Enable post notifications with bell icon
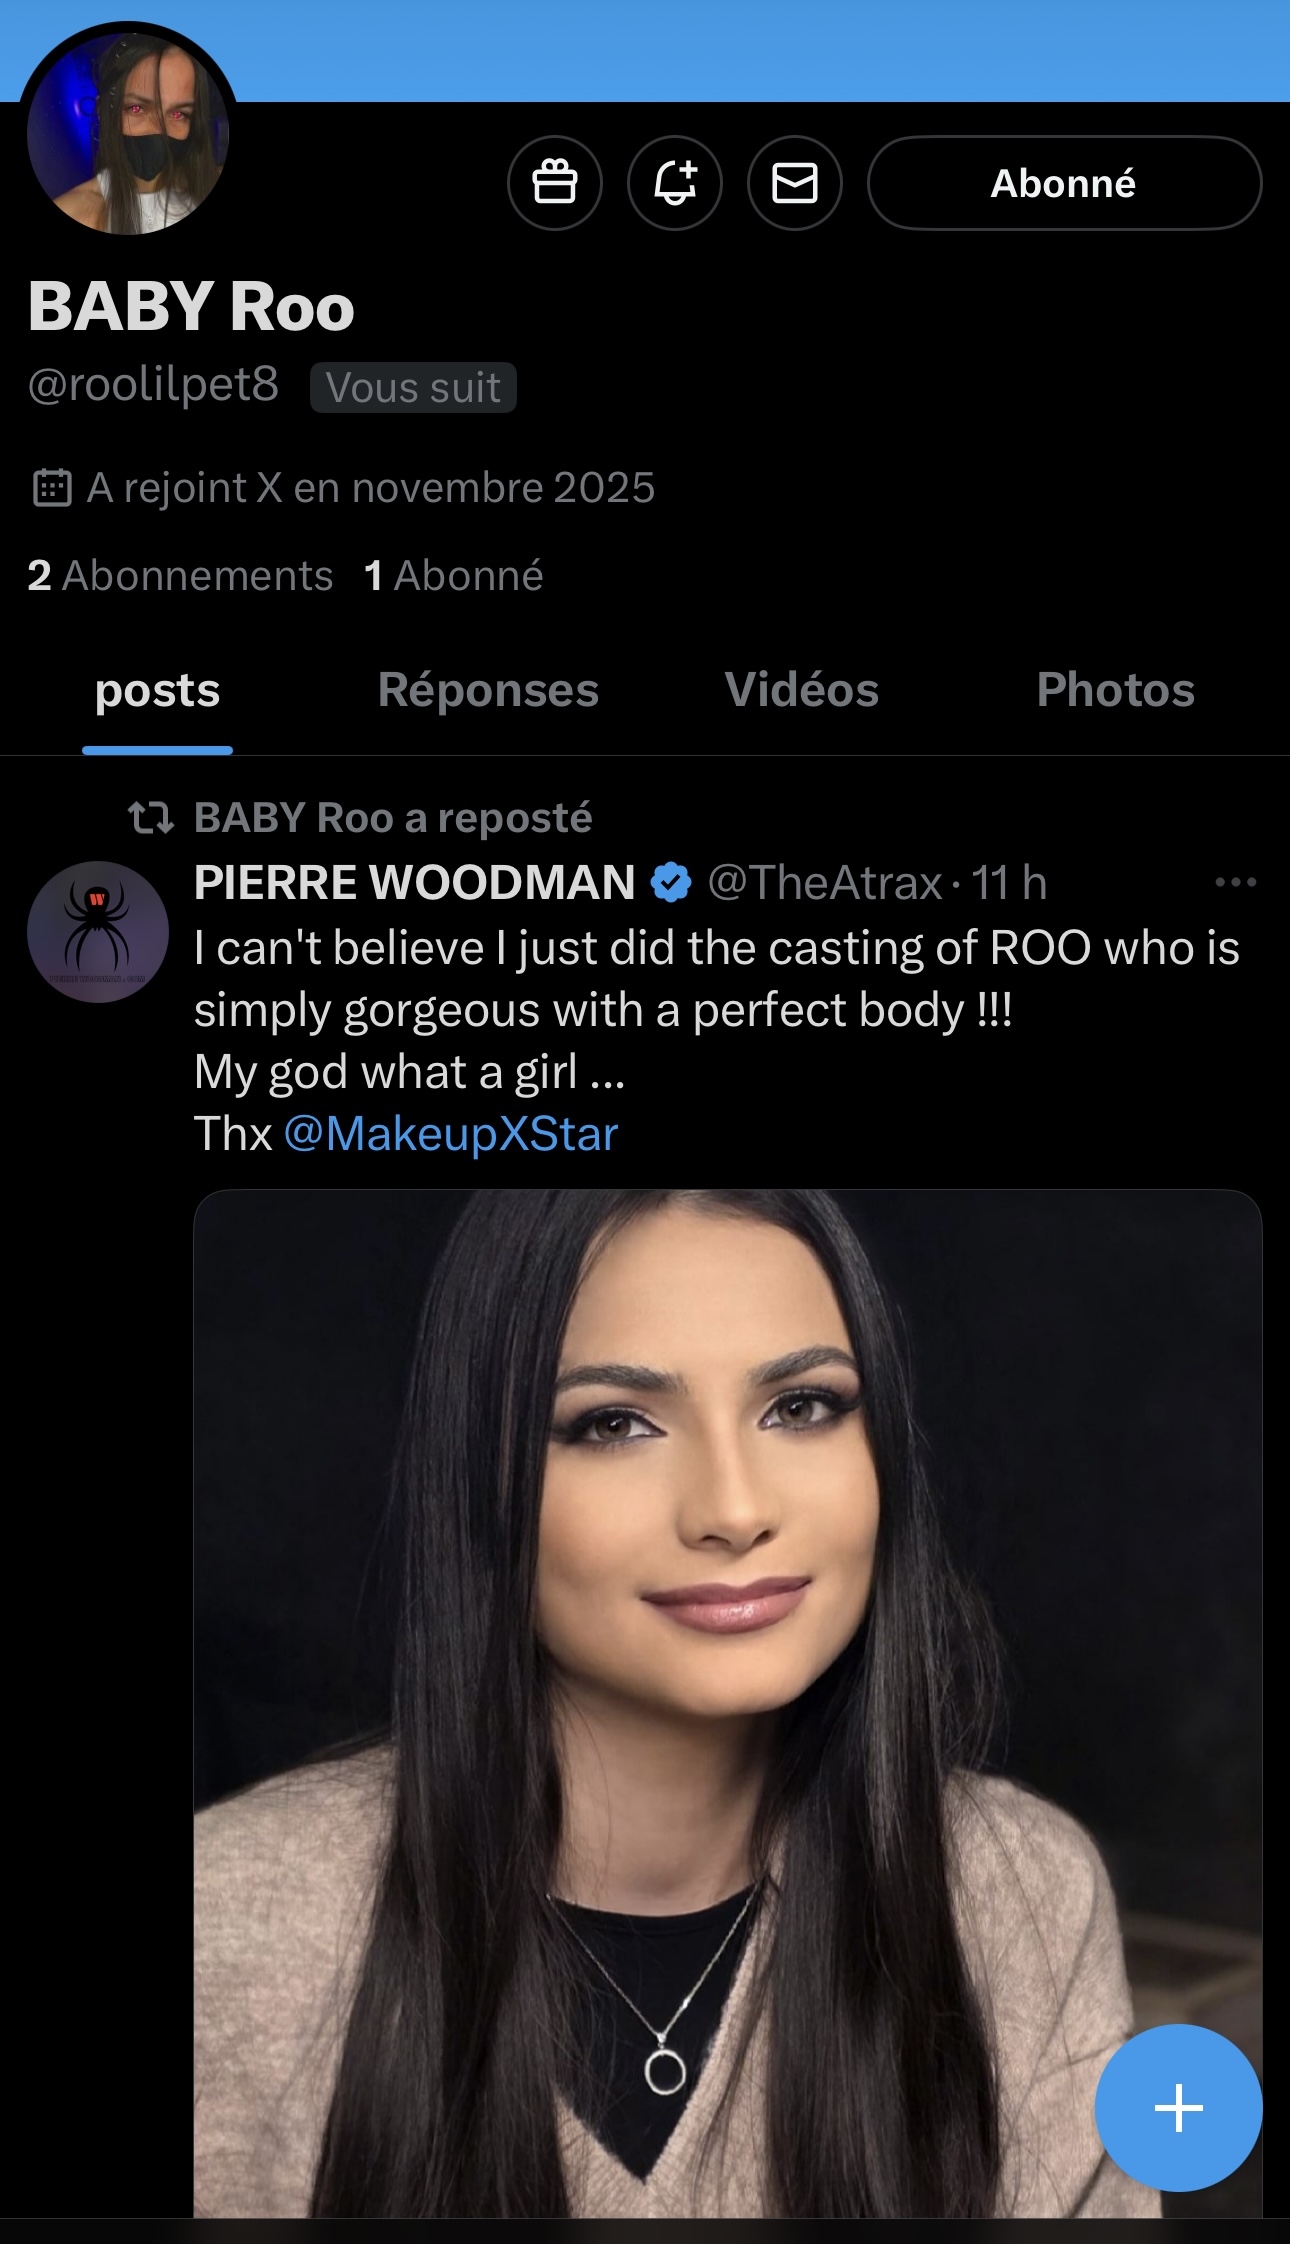1290x2244 pixels. (675, 183)
